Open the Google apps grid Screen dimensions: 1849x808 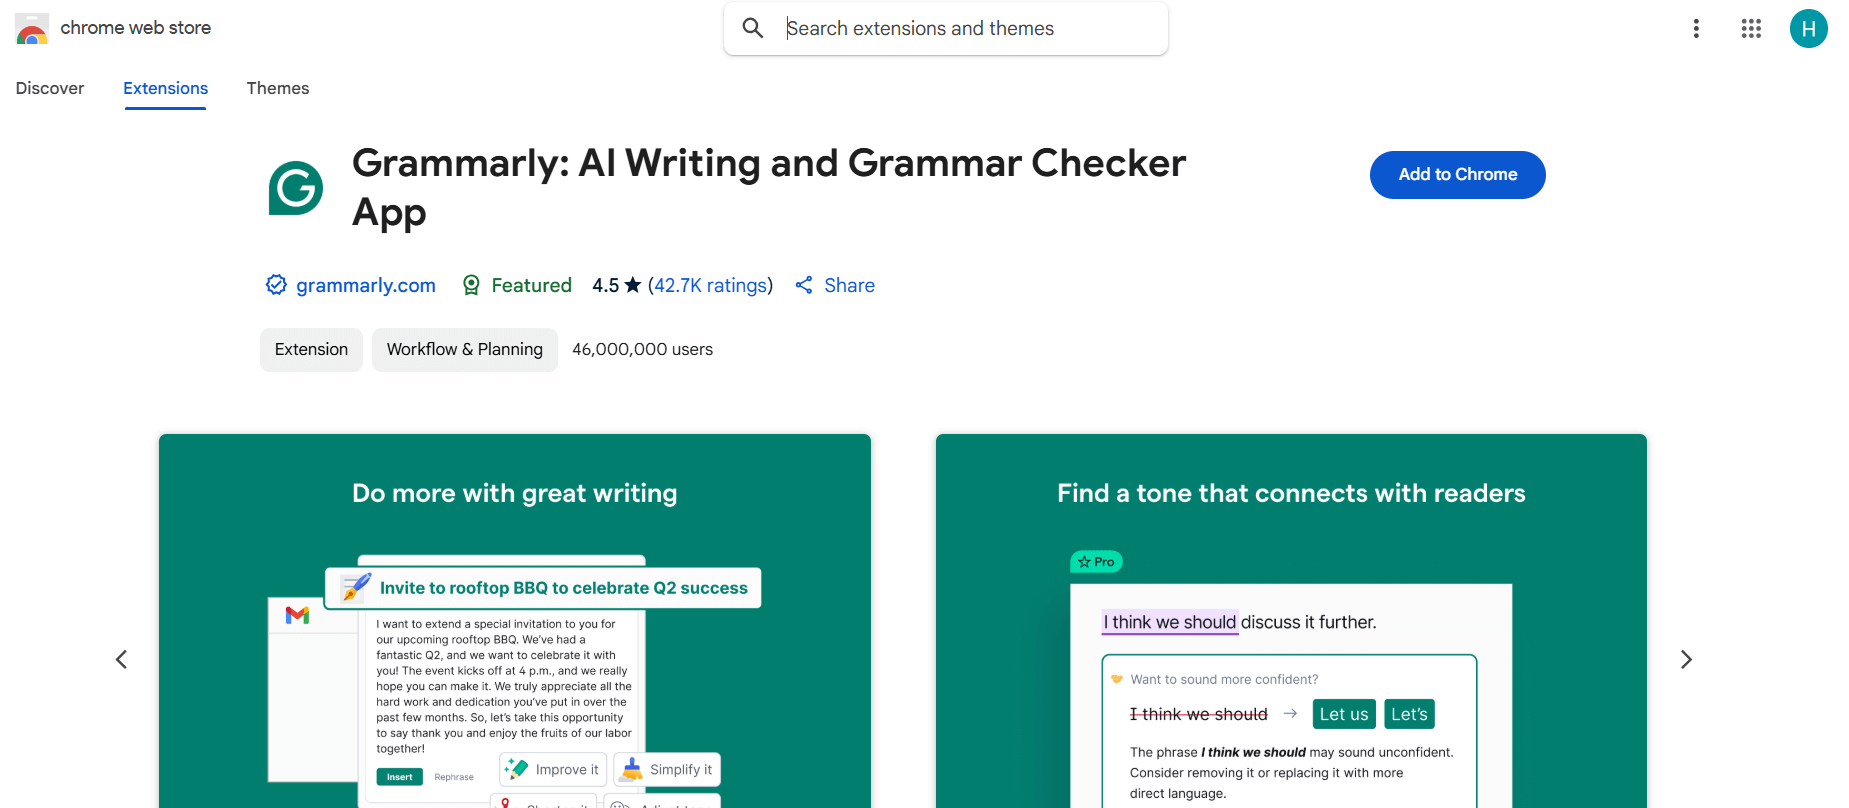point(1751,28)
